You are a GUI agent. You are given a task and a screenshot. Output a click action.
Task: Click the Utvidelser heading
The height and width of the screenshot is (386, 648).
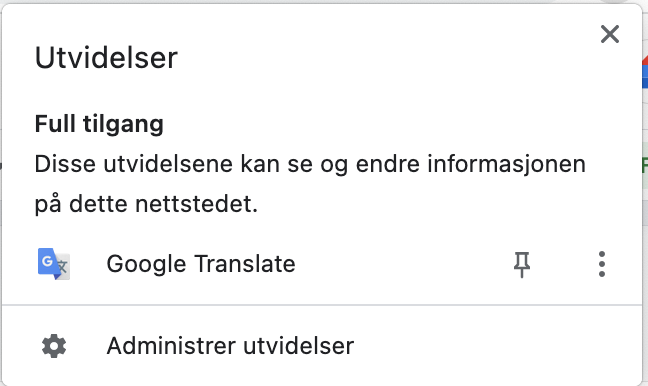(106, 57)
